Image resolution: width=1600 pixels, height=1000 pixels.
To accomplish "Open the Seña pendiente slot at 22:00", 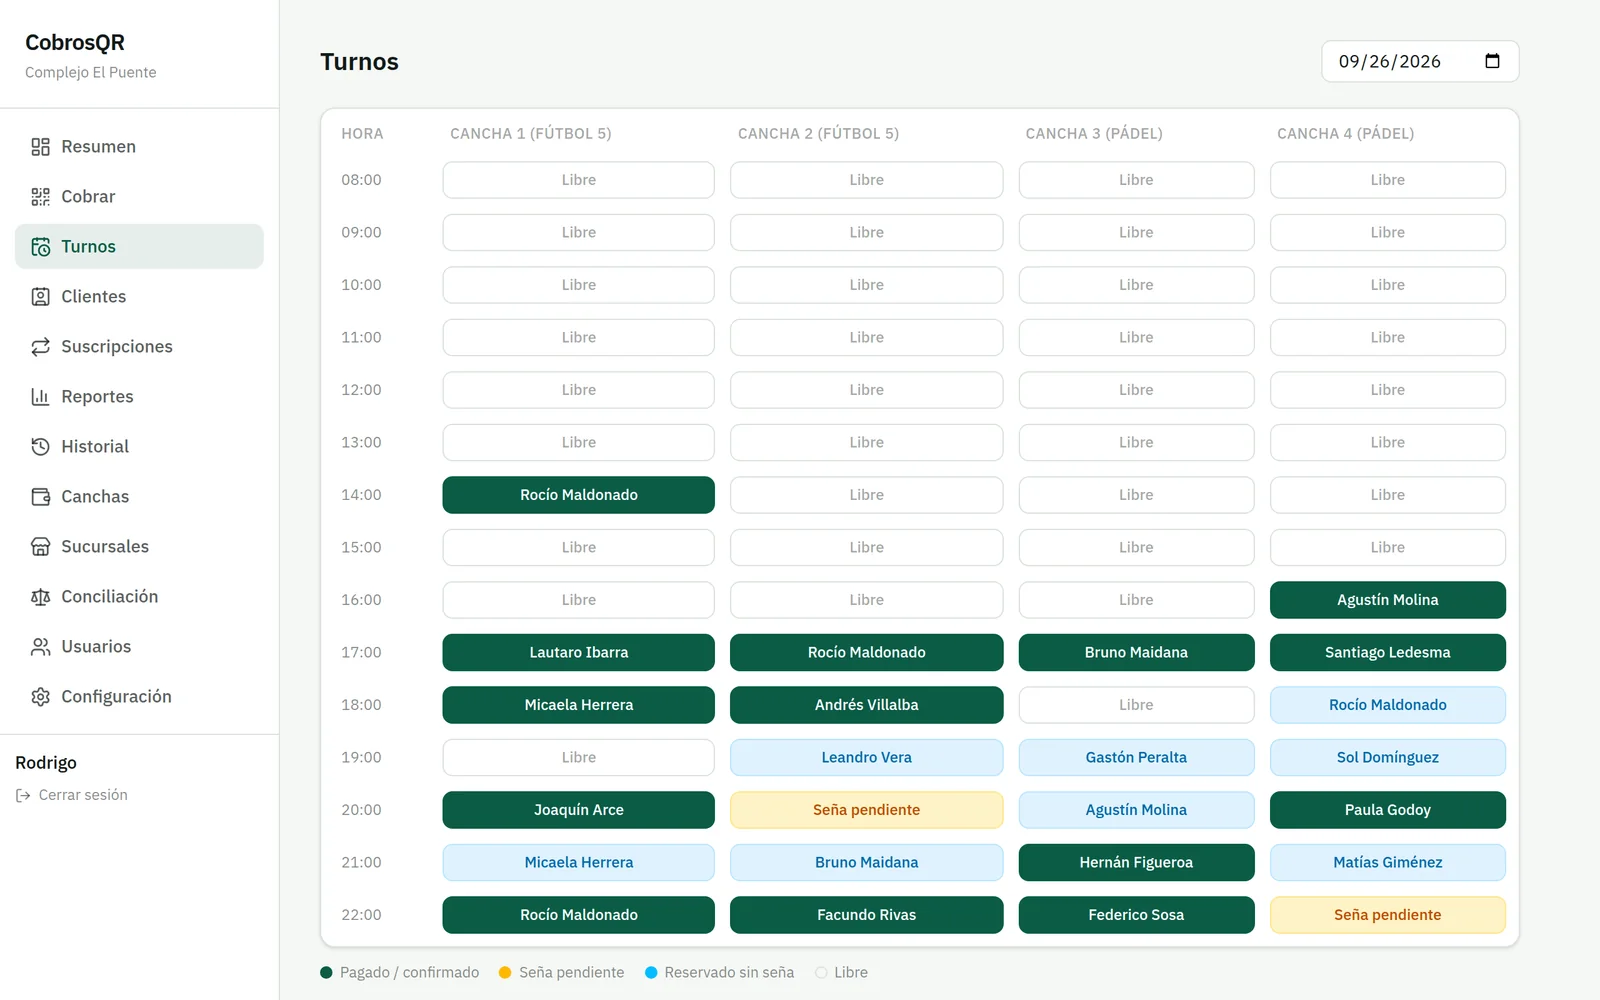I will tap(1388, 915).
